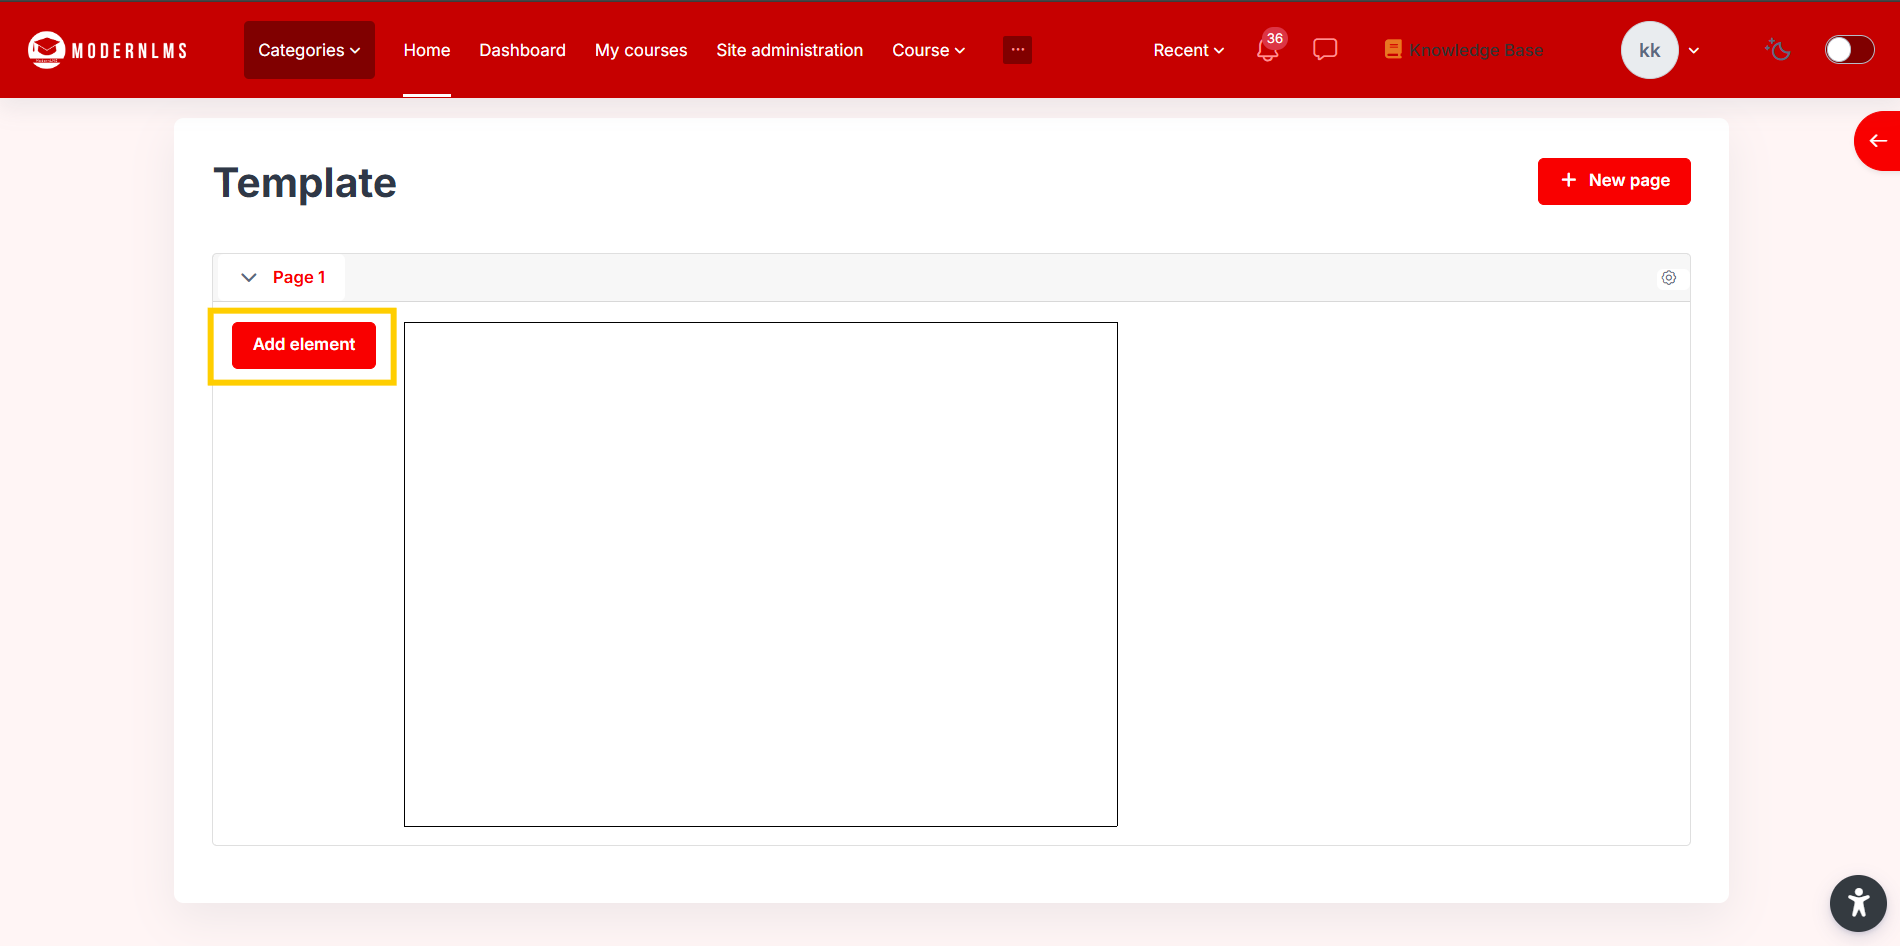Expand the user menu chevron
Image resolution: width=1900 pixels, height=946 pixels.
tap(1694, 50)
